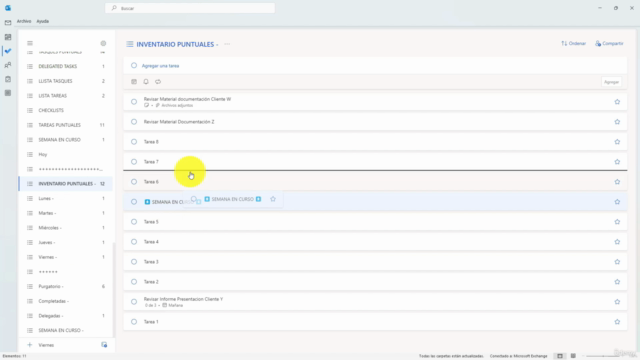
Task: Click the reminder bell icon under add task
Action: (146, 82)
